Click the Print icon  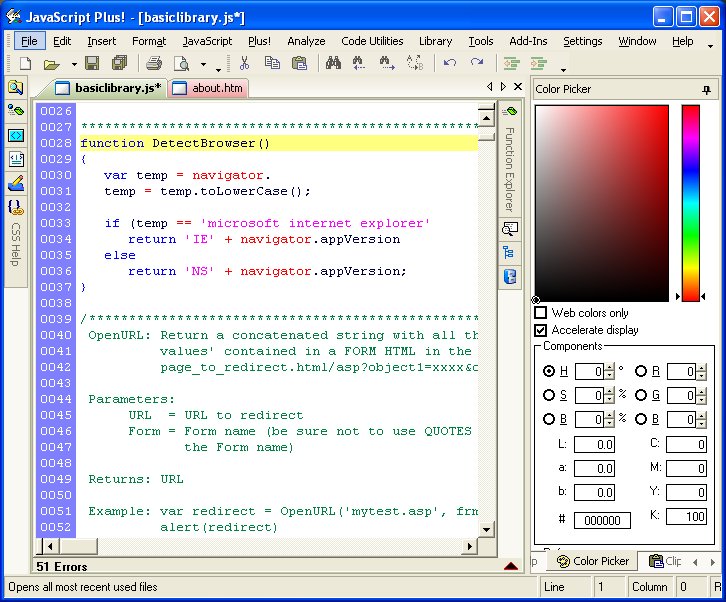154,63
